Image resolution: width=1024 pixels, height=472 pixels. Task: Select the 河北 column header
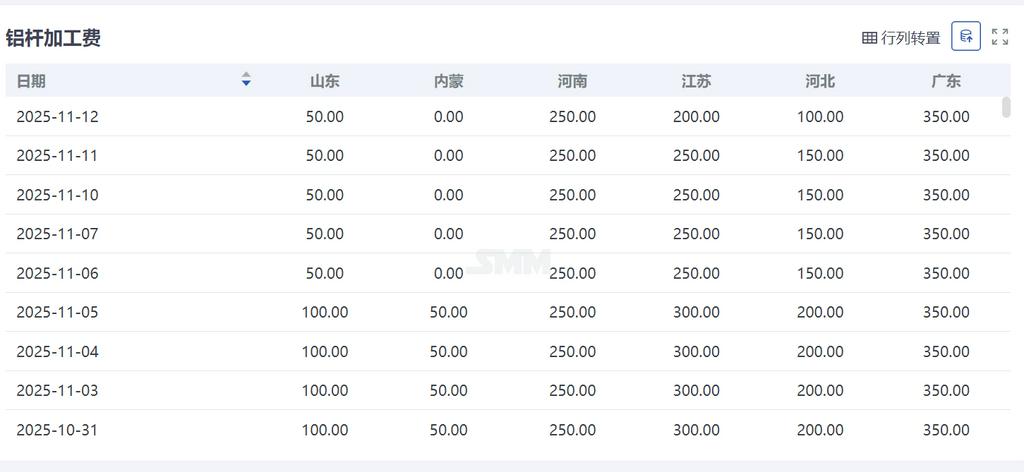click(820, 81)
